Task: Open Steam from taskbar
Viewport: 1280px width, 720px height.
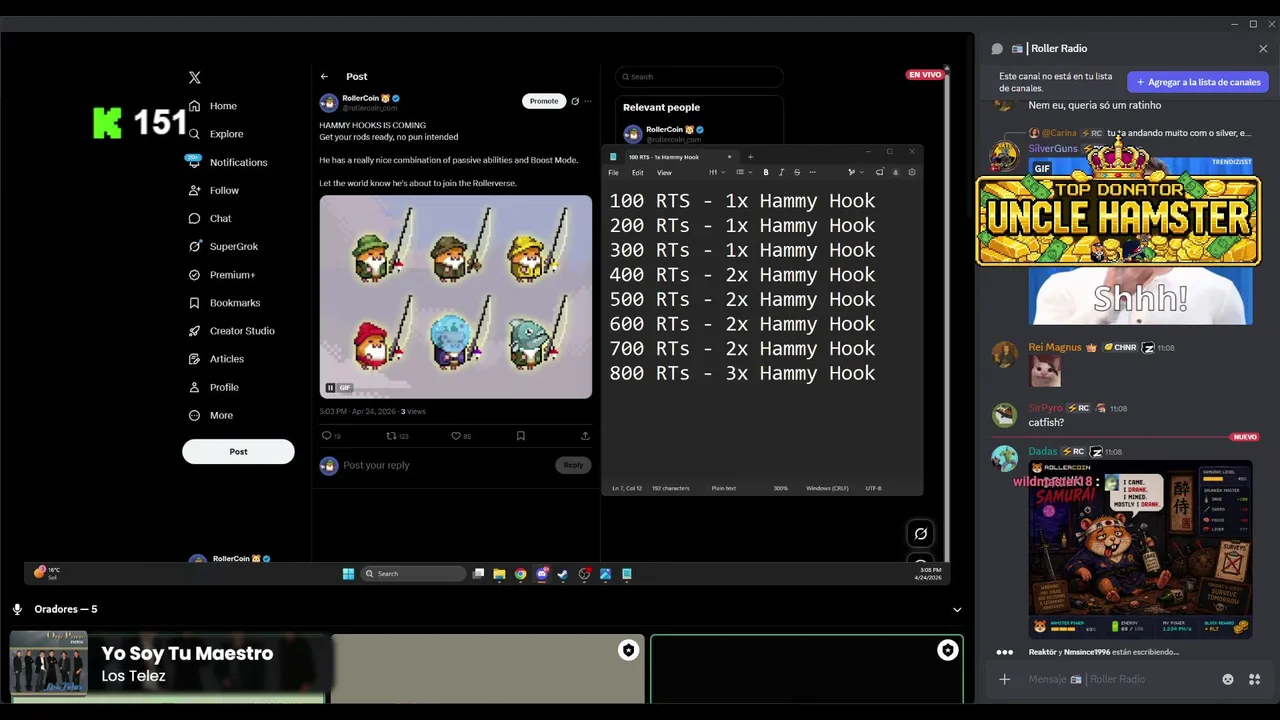Action: pos(563,574)
